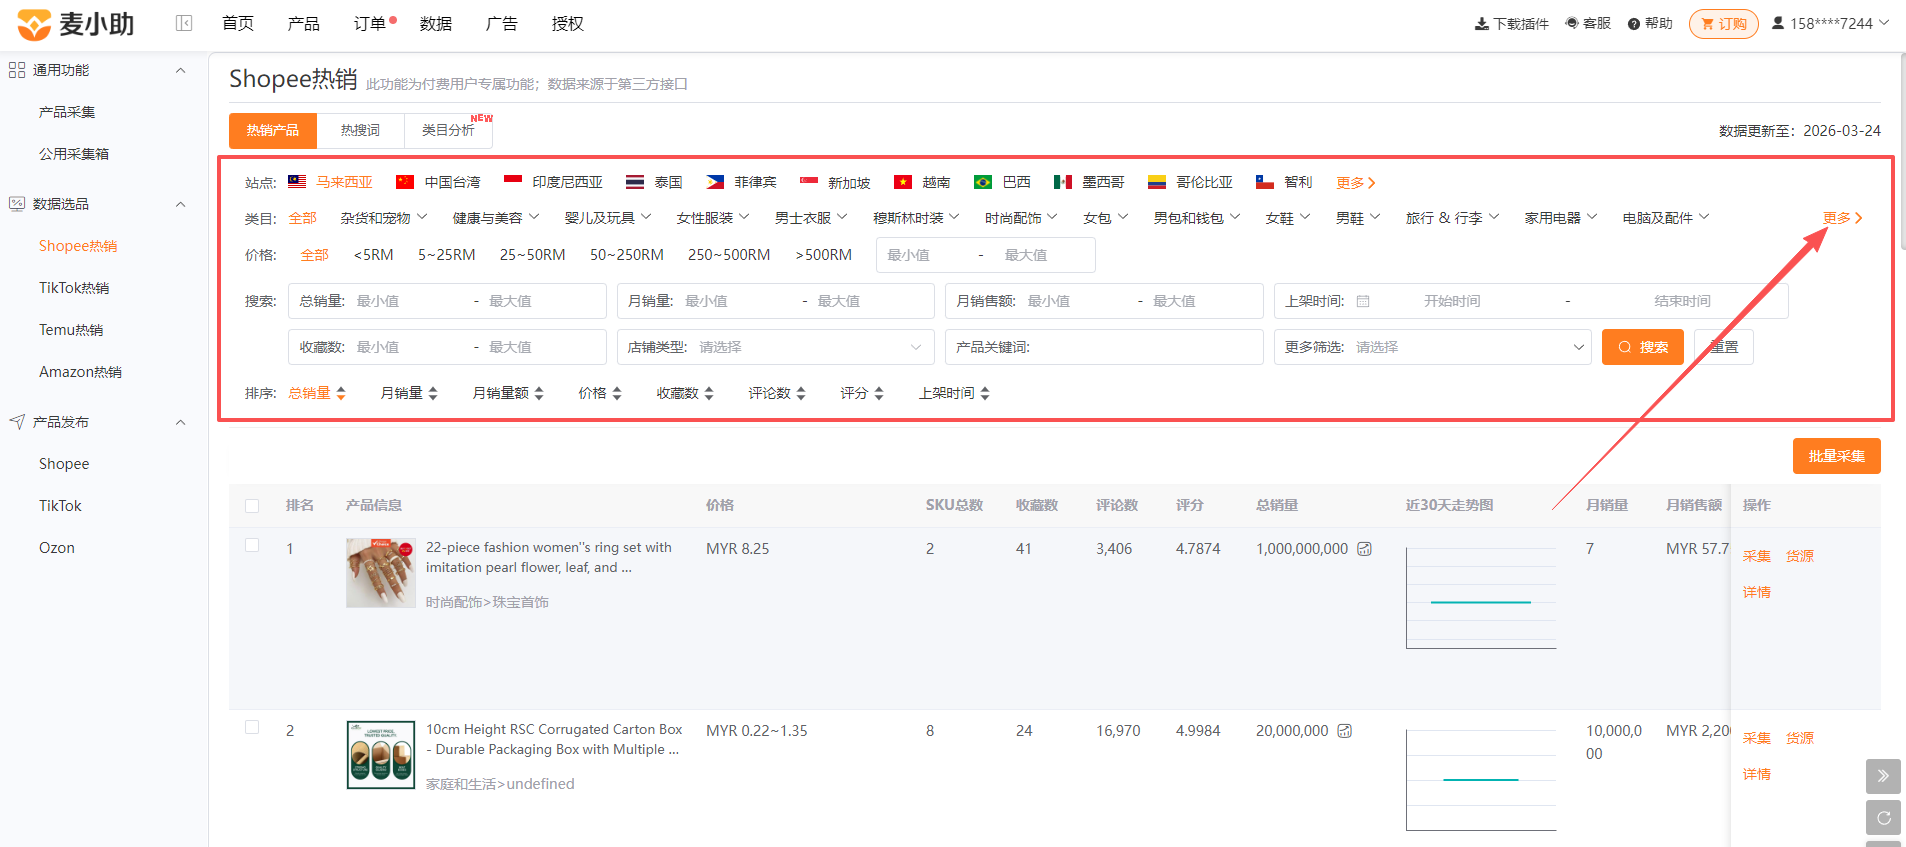The height and width of the screenshot is (847, 1906).
Task: Click the 帮助 help icon
Action: (x=1634, y=24)
